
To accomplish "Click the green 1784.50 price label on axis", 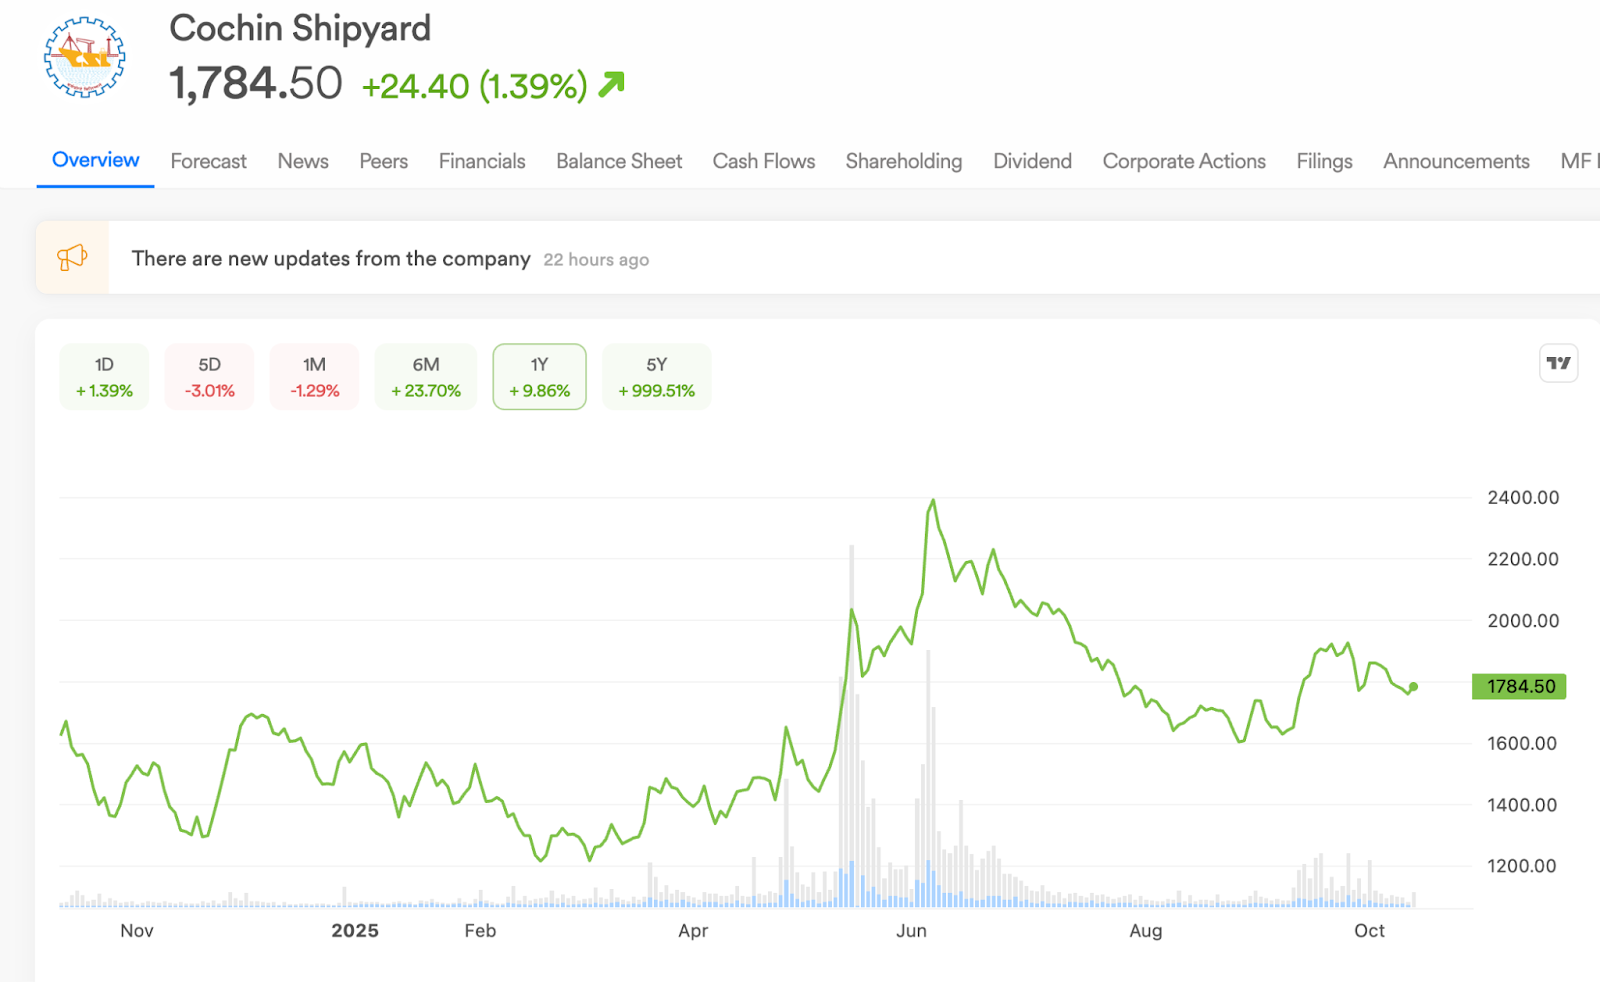I will point(1519,686).
